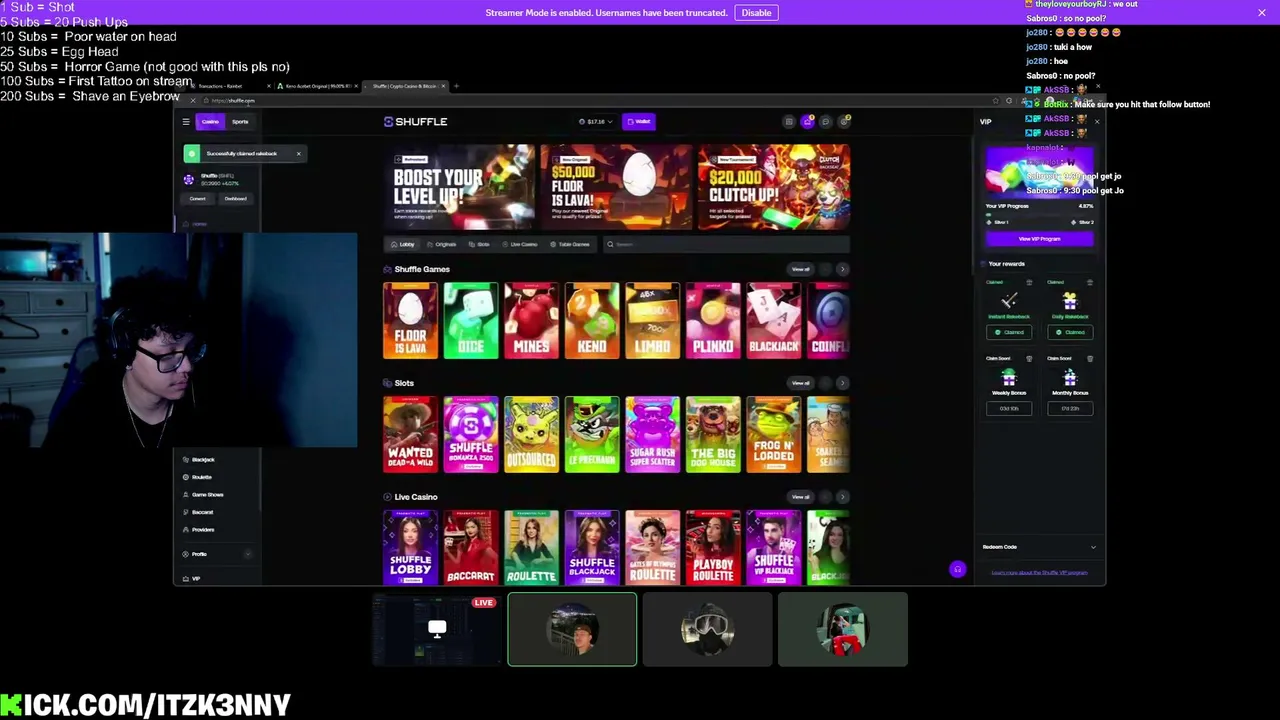View all Shuffle Games
This screenshot has height=720, width=1280.
(x=800, y=269)
